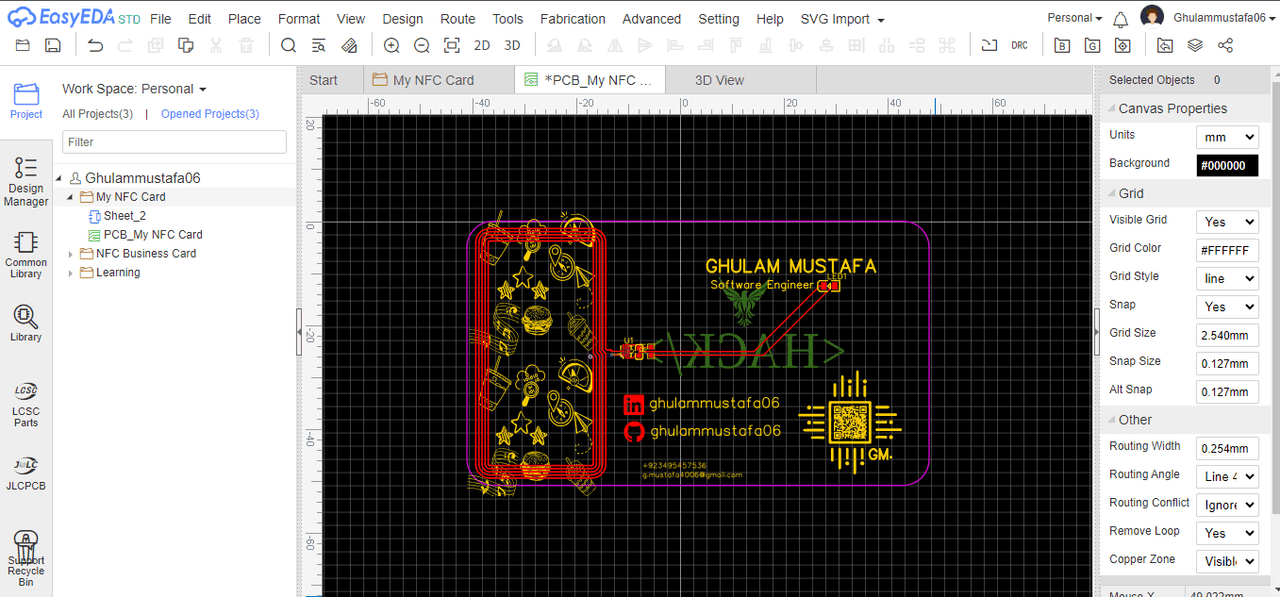Open the Design Manager panel

coord(26,181)
